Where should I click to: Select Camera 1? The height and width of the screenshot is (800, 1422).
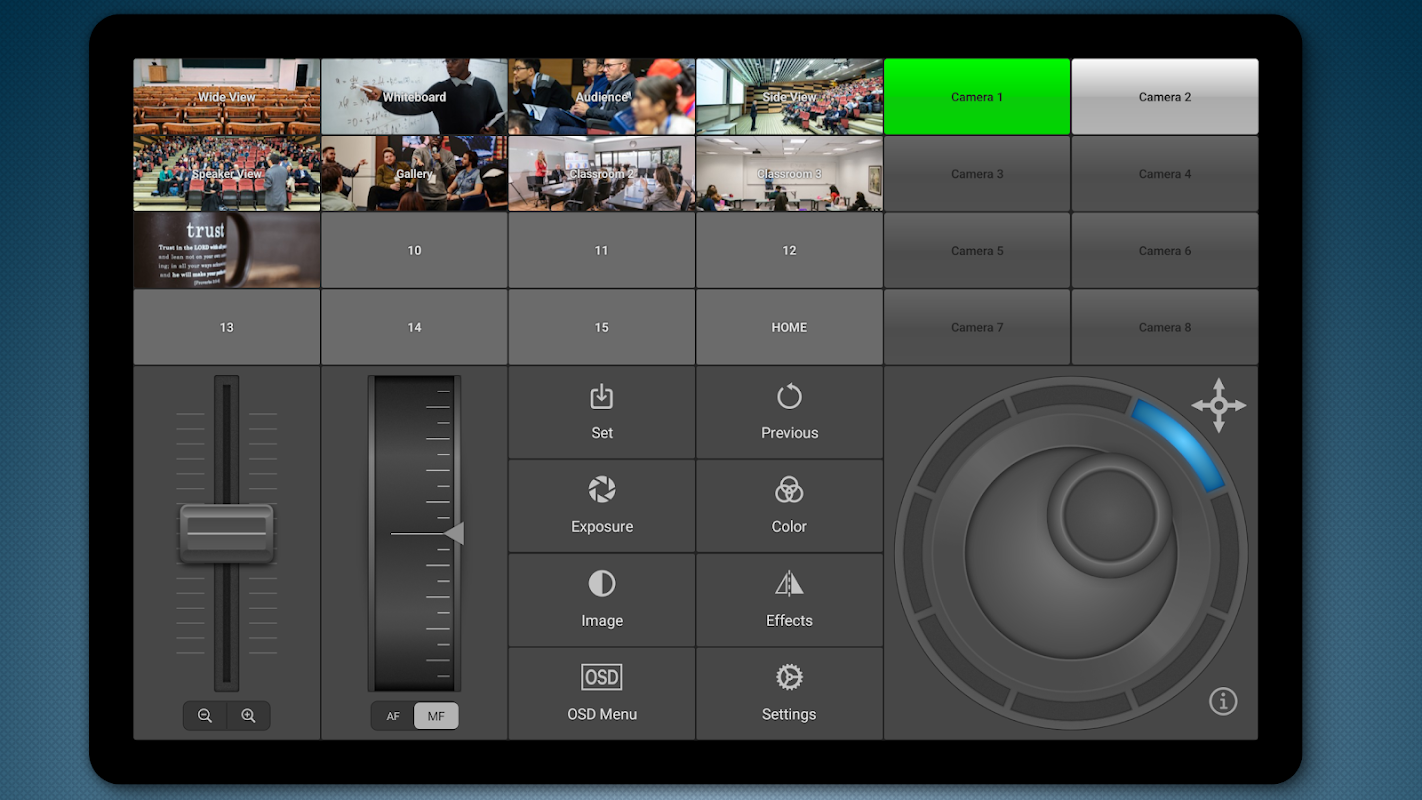click(x=977, y=97)
